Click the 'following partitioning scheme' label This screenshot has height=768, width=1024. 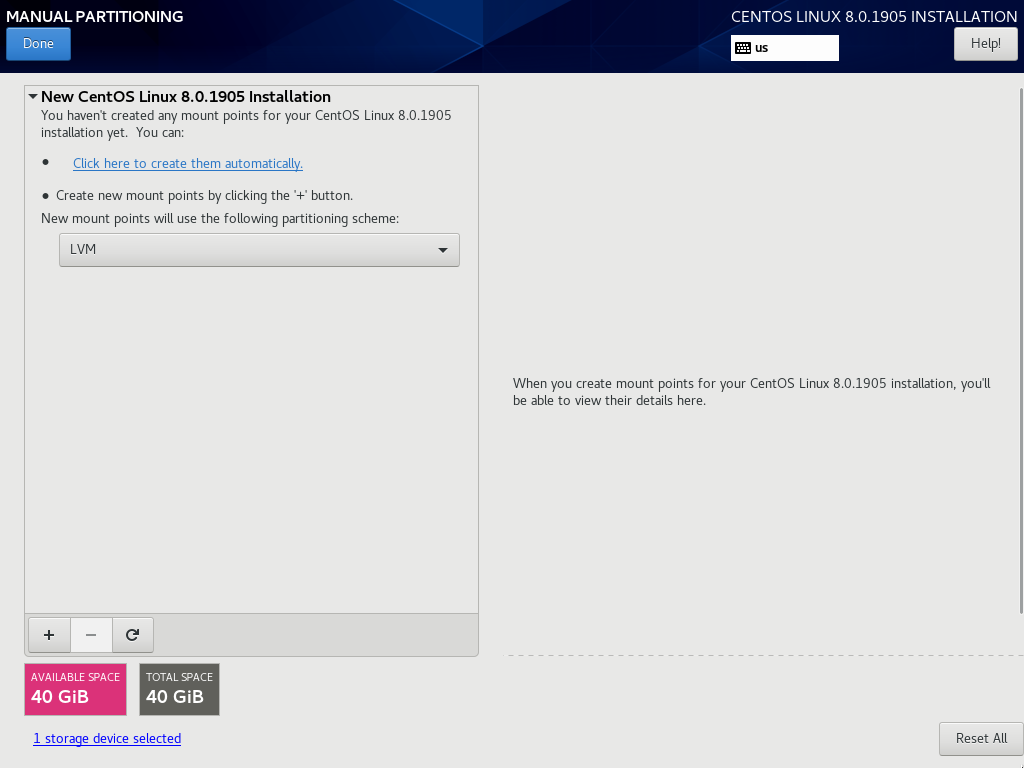point(220,218)
